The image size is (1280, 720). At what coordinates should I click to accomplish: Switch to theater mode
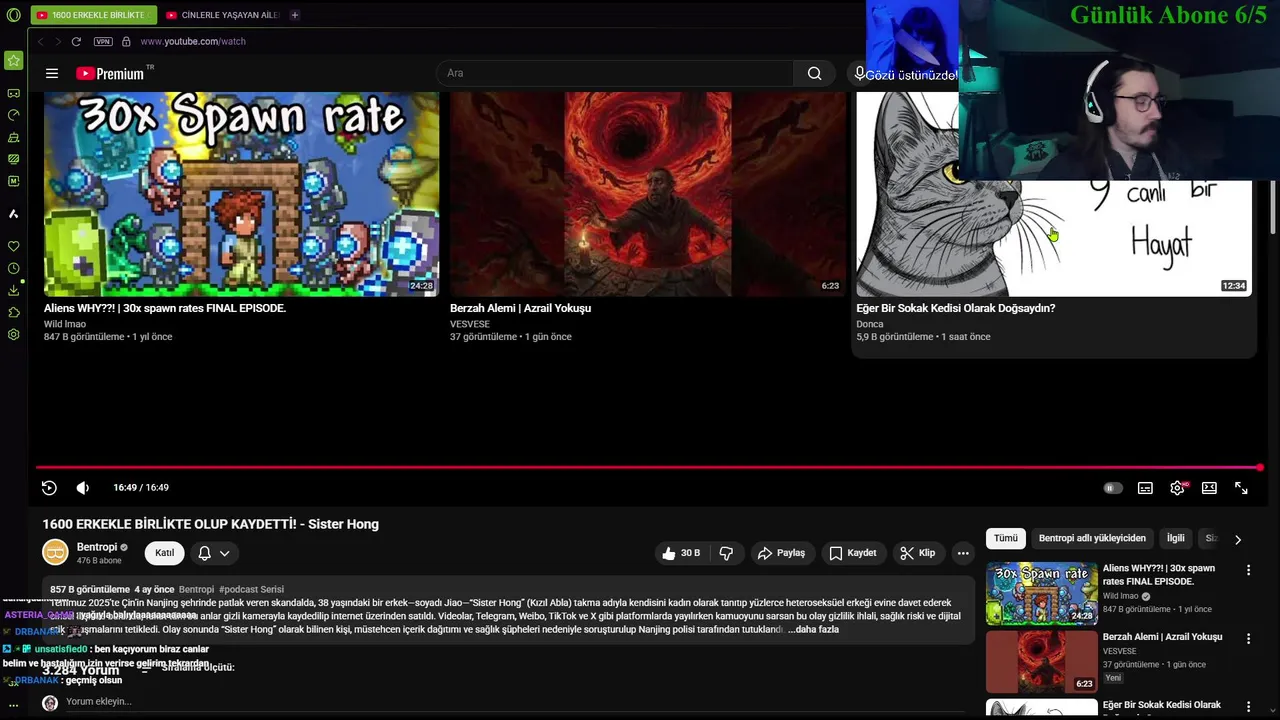coord(1209,488)
